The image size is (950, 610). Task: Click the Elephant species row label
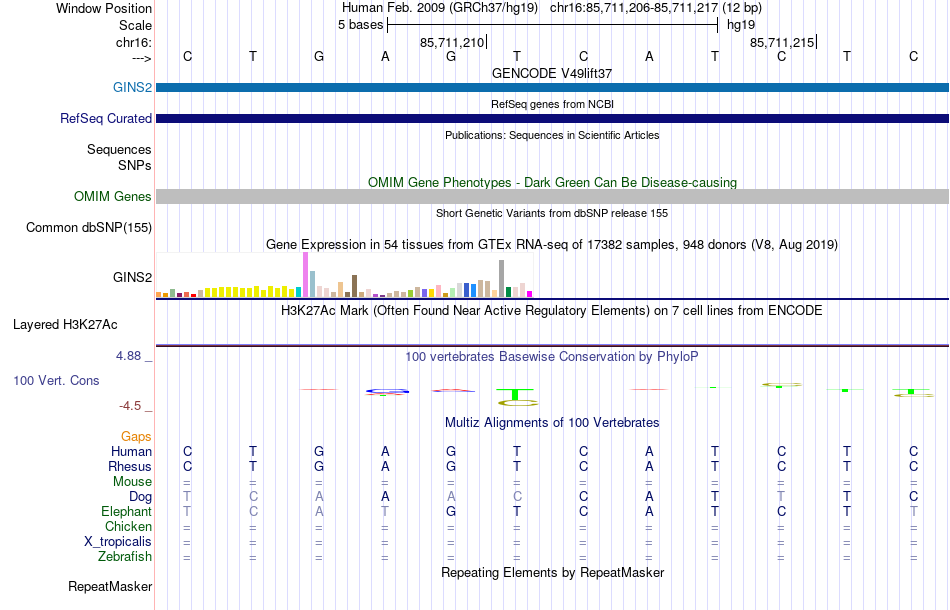127,512
